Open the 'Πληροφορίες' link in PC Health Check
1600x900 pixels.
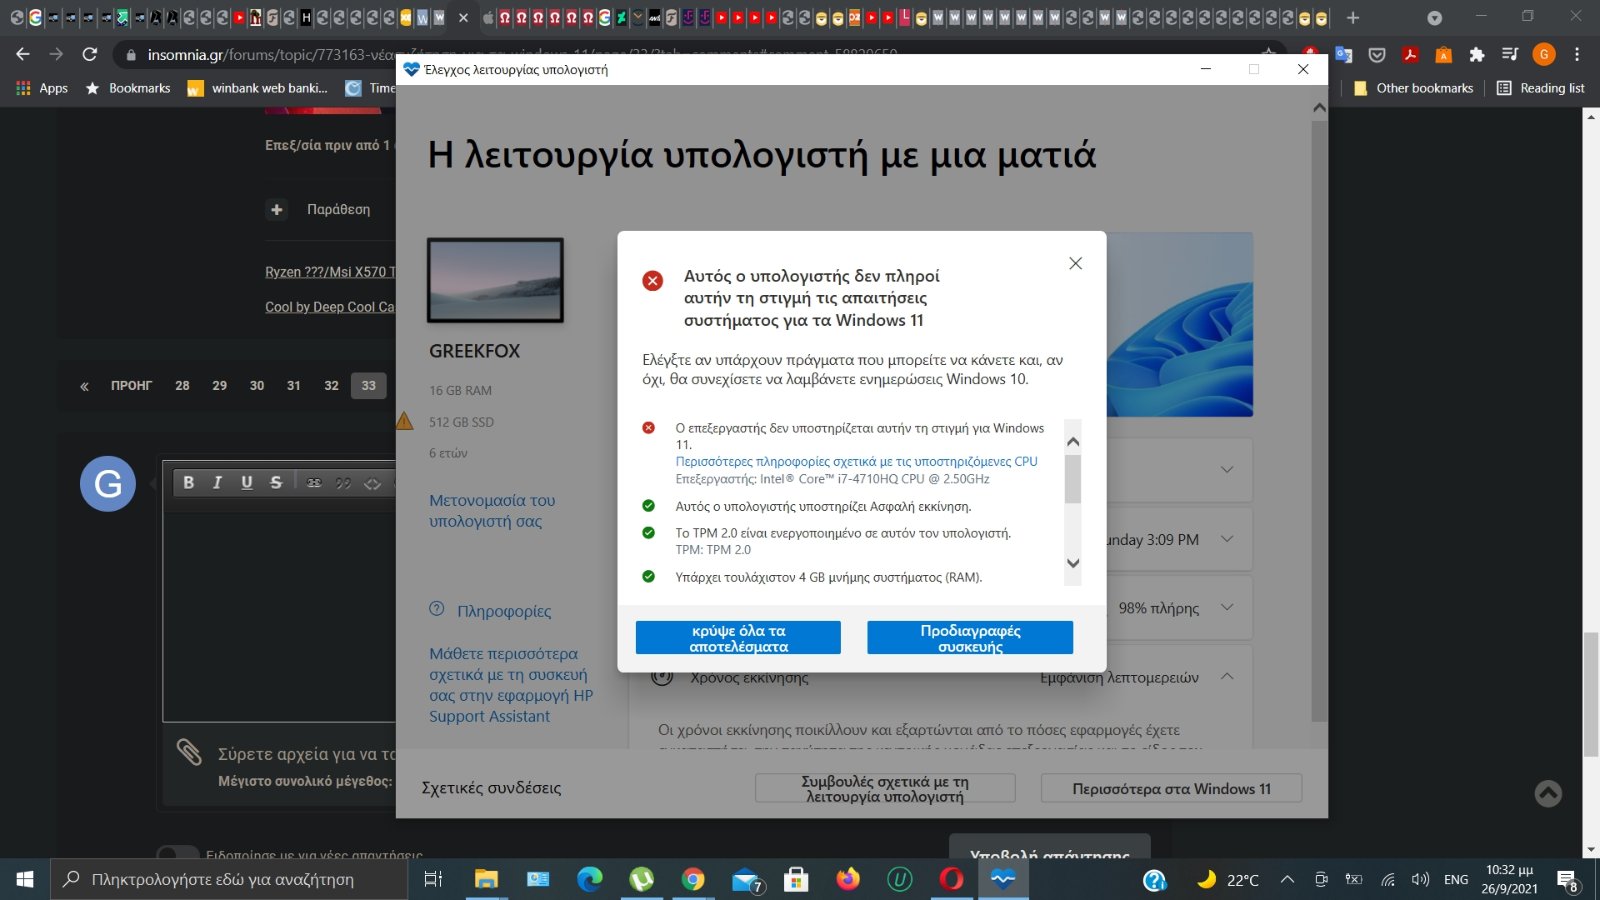(x=503, y=611)
